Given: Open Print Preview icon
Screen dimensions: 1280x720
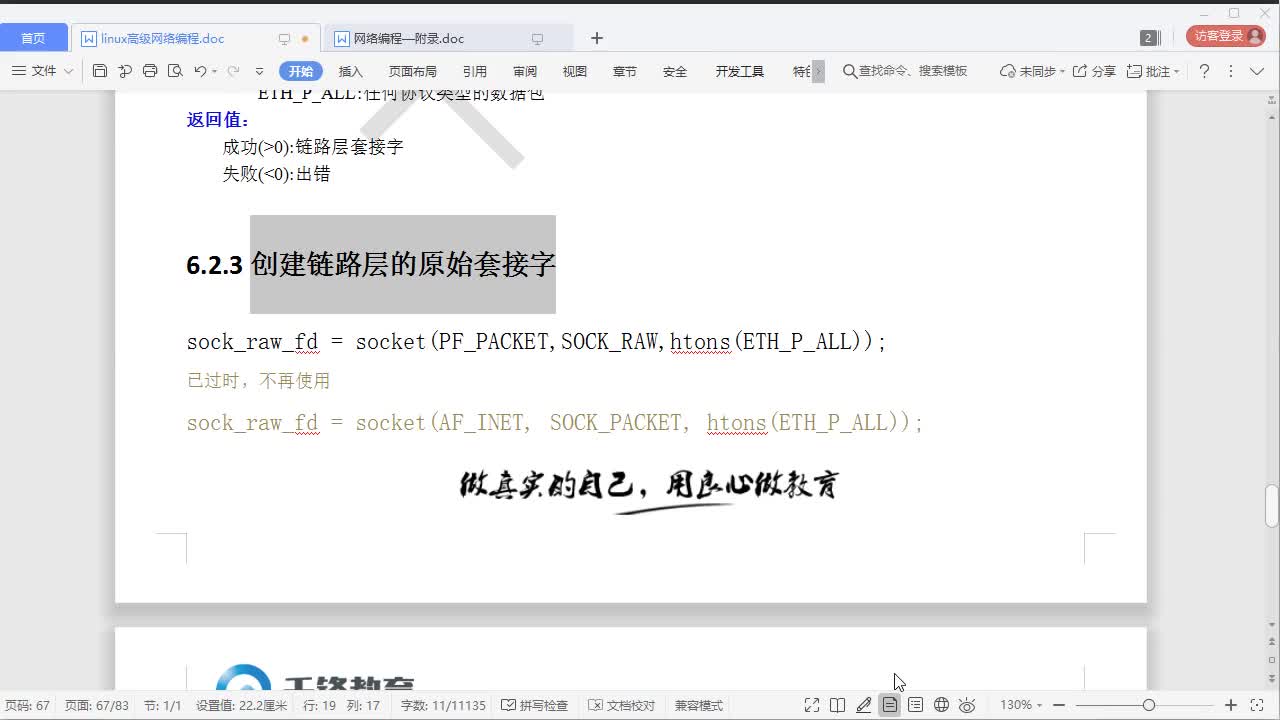Looking at the screenshot, I should (176, 71).
